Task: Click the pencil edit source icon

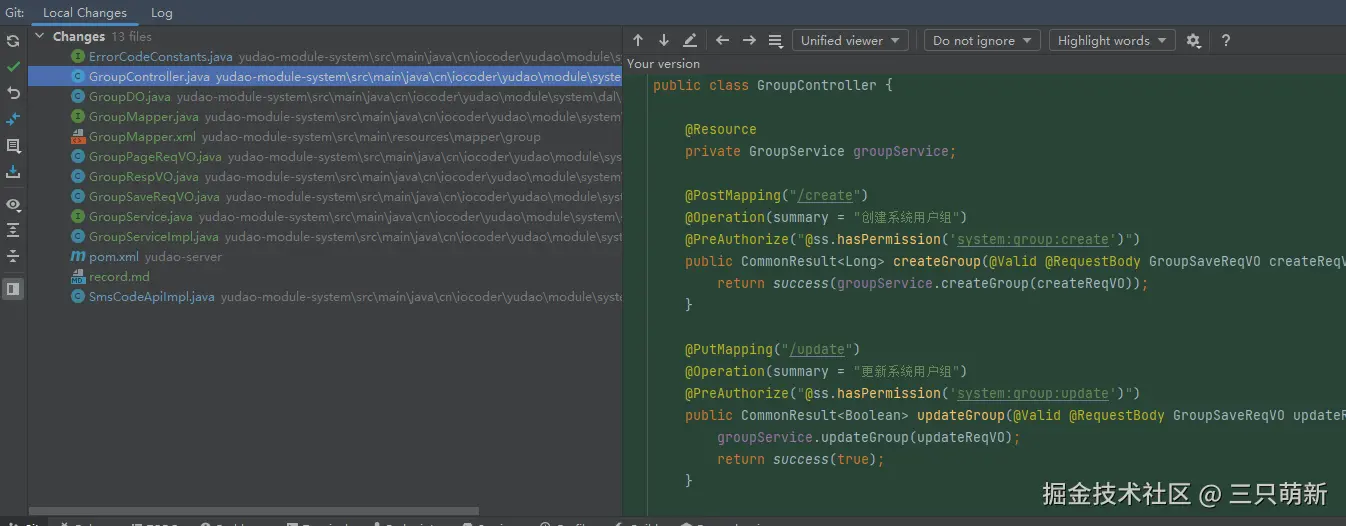Action: pyautogui.click(x=690, y=41)
